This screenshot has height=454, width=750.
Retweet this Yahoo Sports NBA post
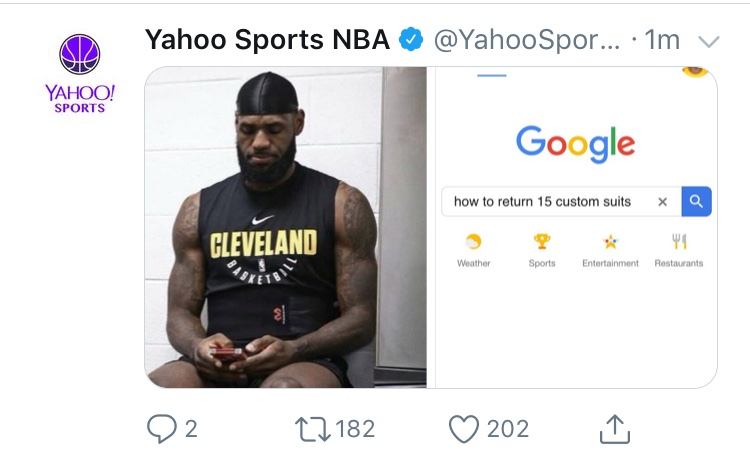point(312,429)
